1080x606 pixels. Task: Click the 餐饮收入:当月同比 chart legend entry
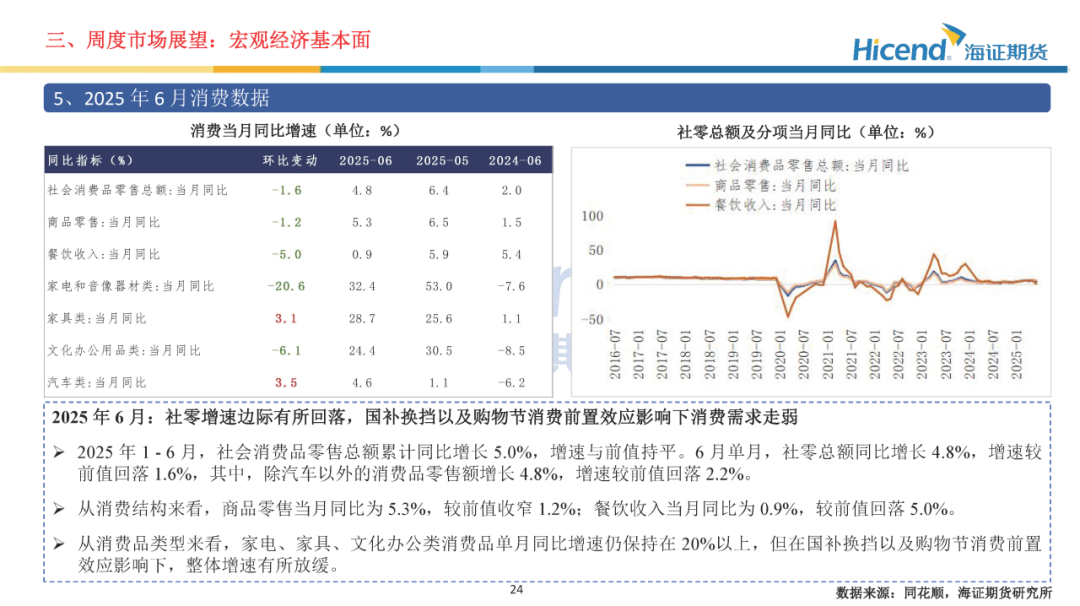761,205
